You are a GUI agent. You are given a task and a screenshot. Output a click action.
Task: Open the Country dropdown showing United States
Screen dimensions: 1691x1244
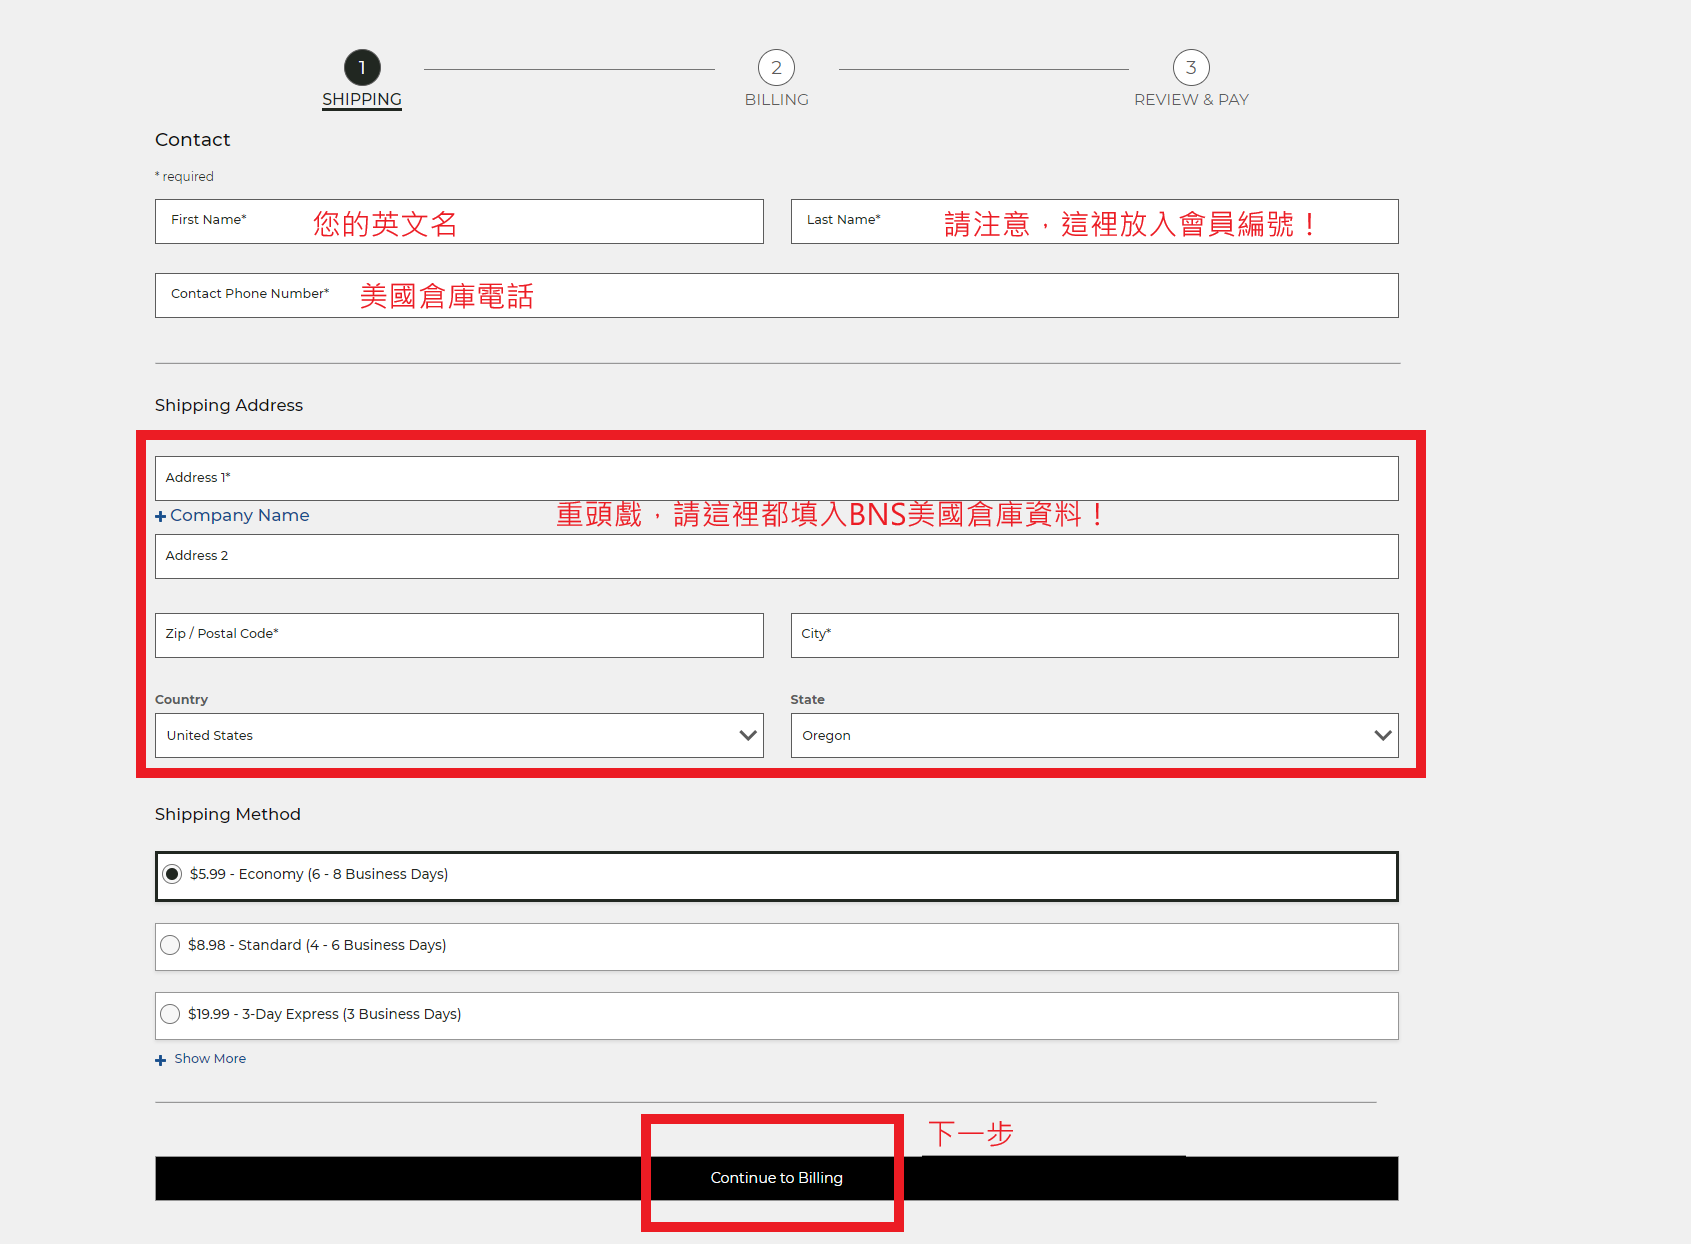(x=459, y=736)
